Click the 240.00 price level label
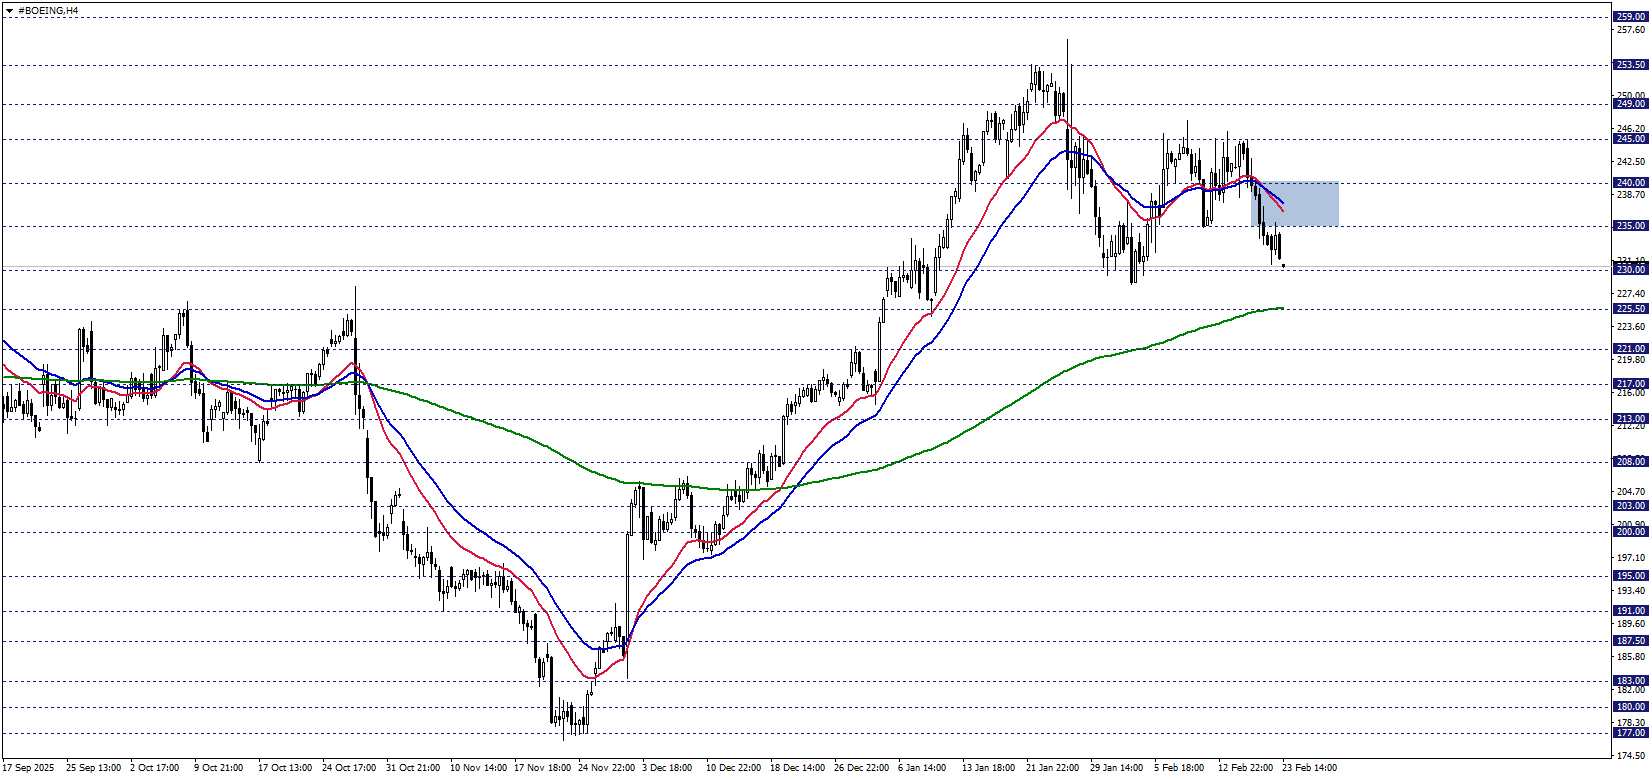The height and width of the screenshot is (779, 1652). [x=1630, y=183]
